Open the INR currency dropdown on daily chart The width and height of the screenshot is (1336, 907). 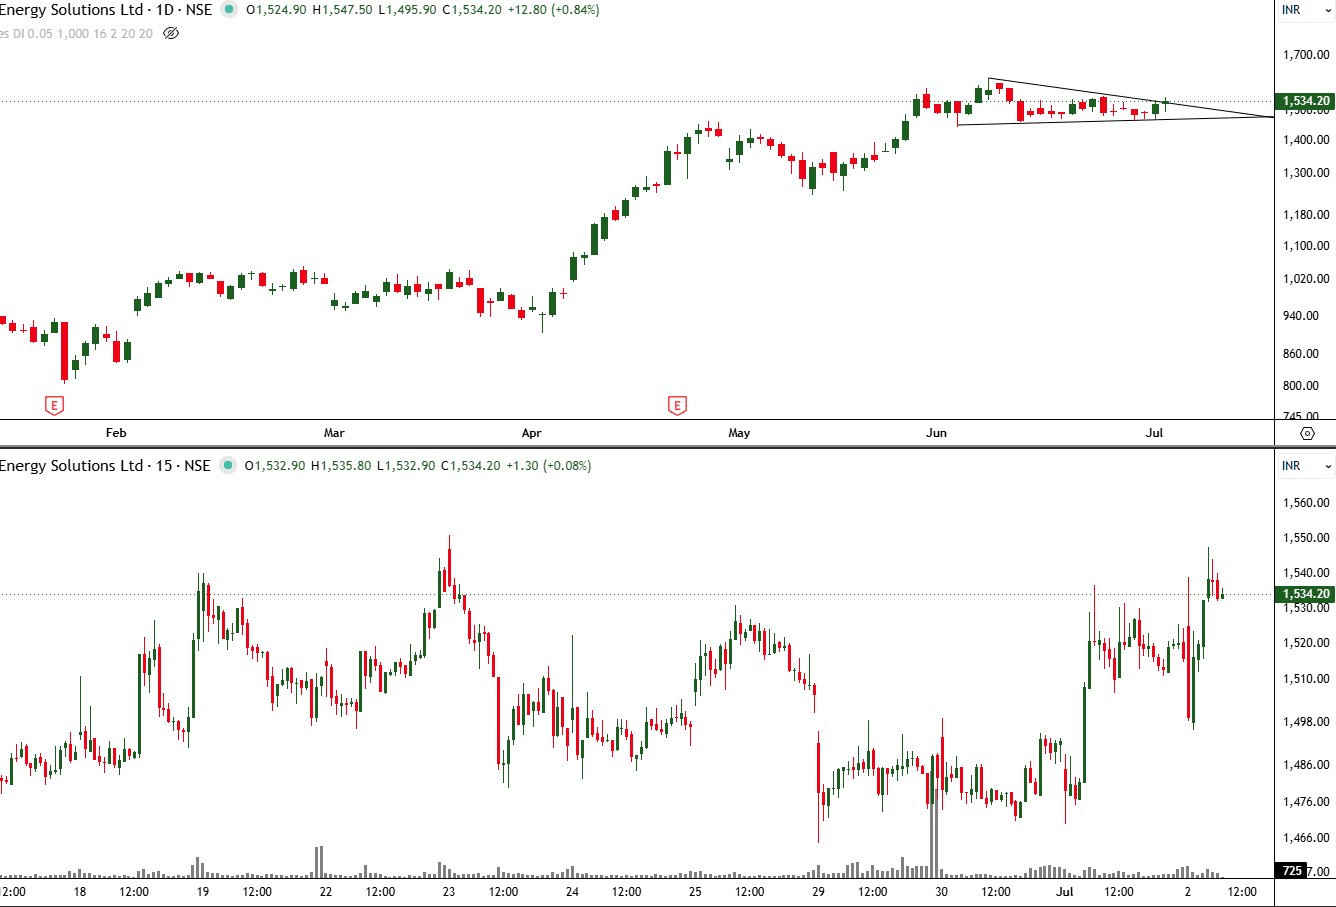click(x=1307, y=10)
